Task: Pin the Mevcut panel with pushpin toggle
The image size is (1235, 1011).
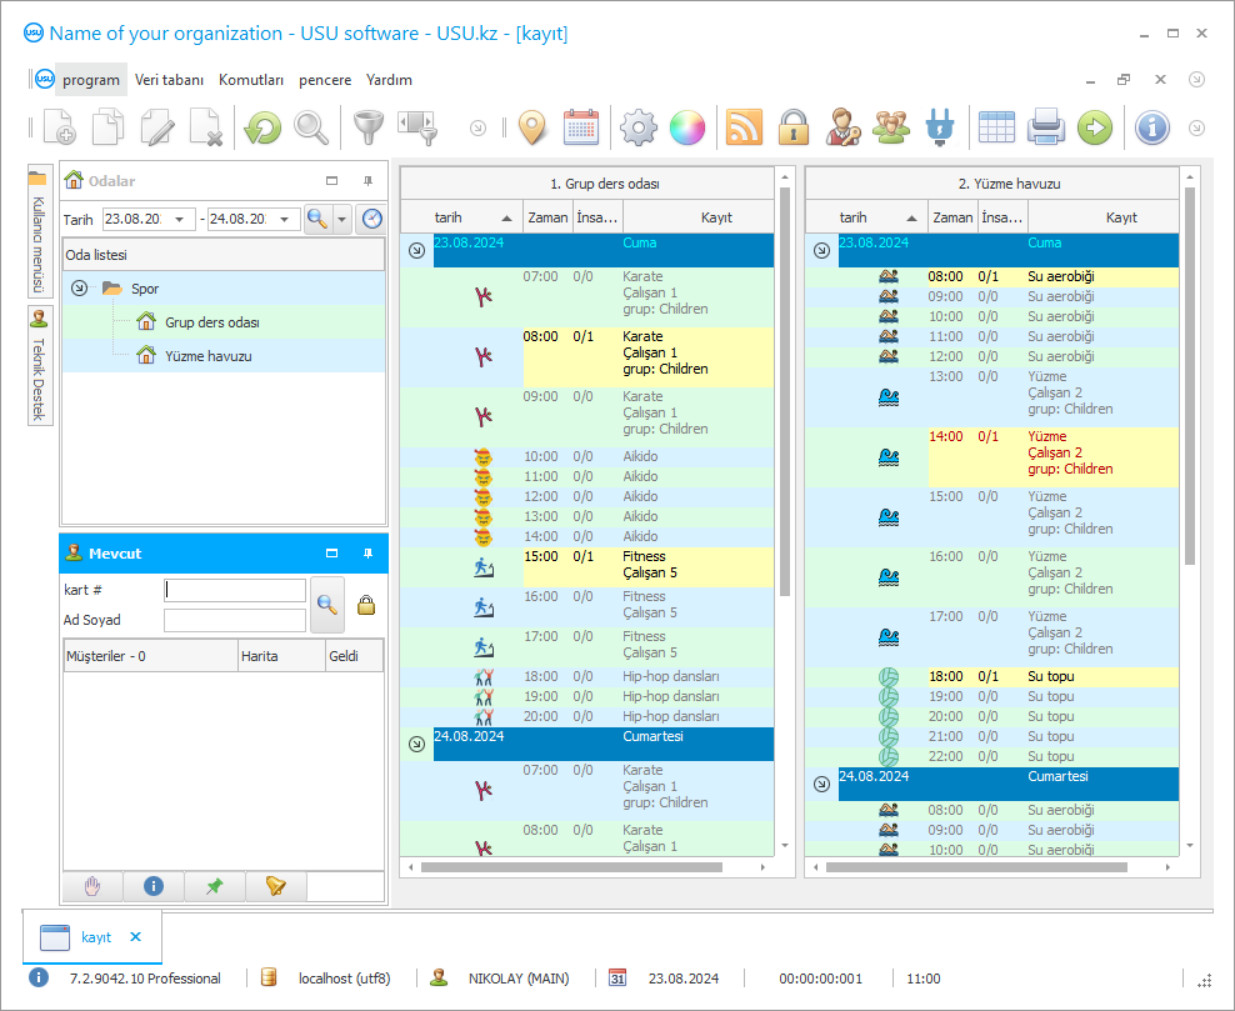Action: [368, 553]
